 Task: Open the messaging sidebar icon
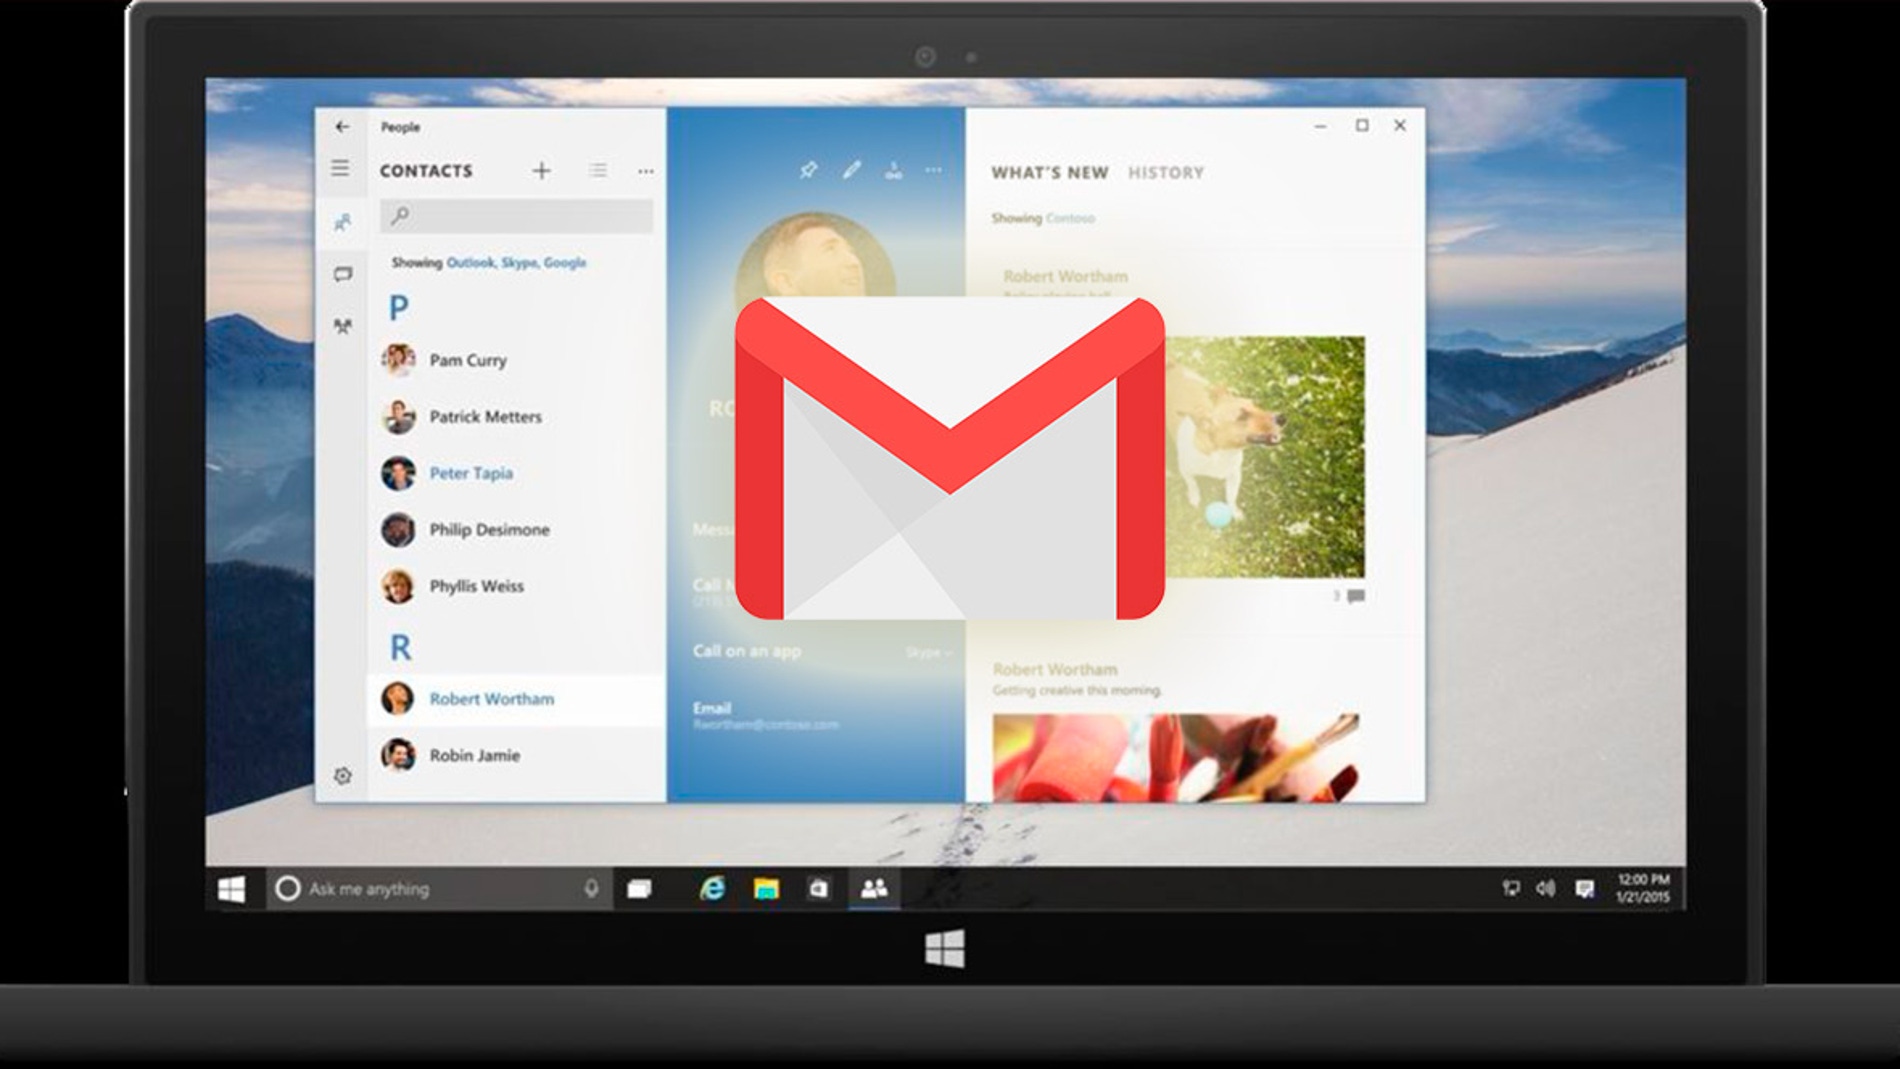342,274
